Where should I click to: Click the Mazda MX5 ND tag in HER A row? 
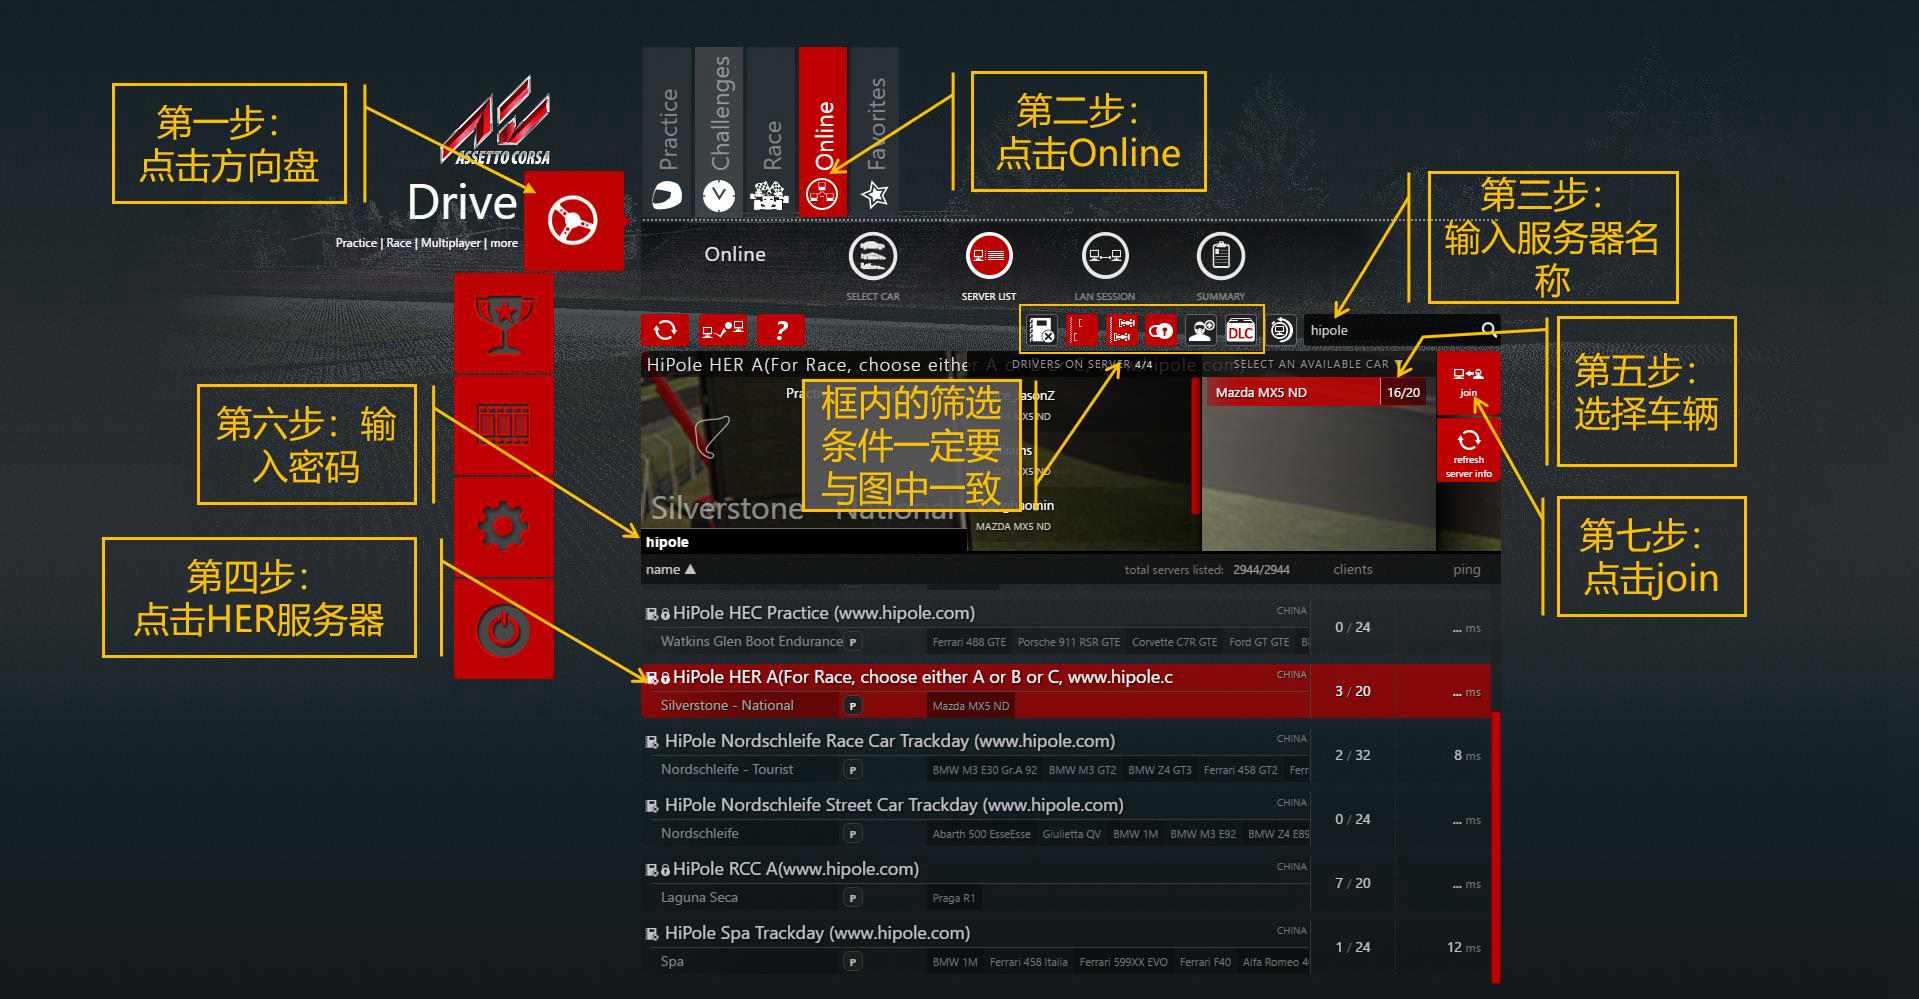971,706
